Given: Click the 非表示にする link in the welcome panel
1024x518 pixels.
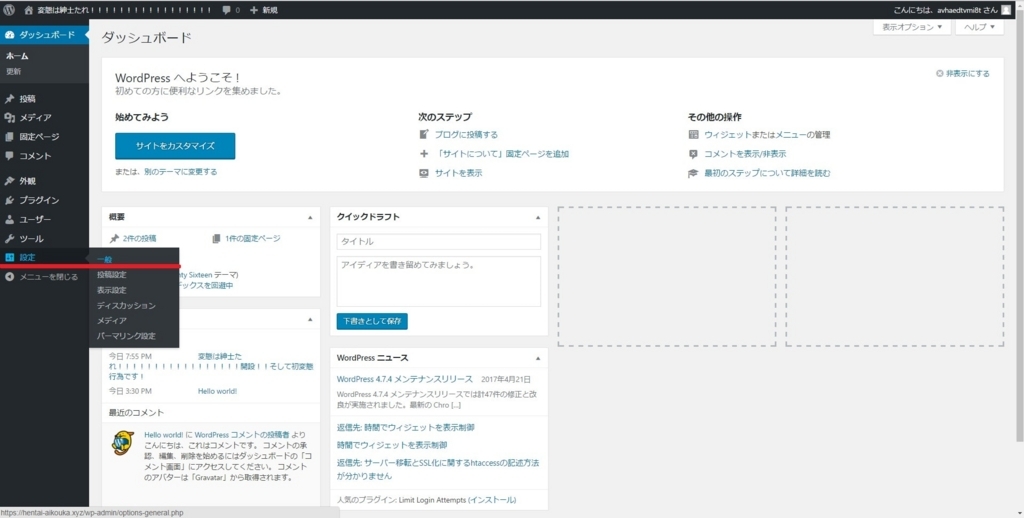Looking at the screenshot, I should click(x=968, y=73).
